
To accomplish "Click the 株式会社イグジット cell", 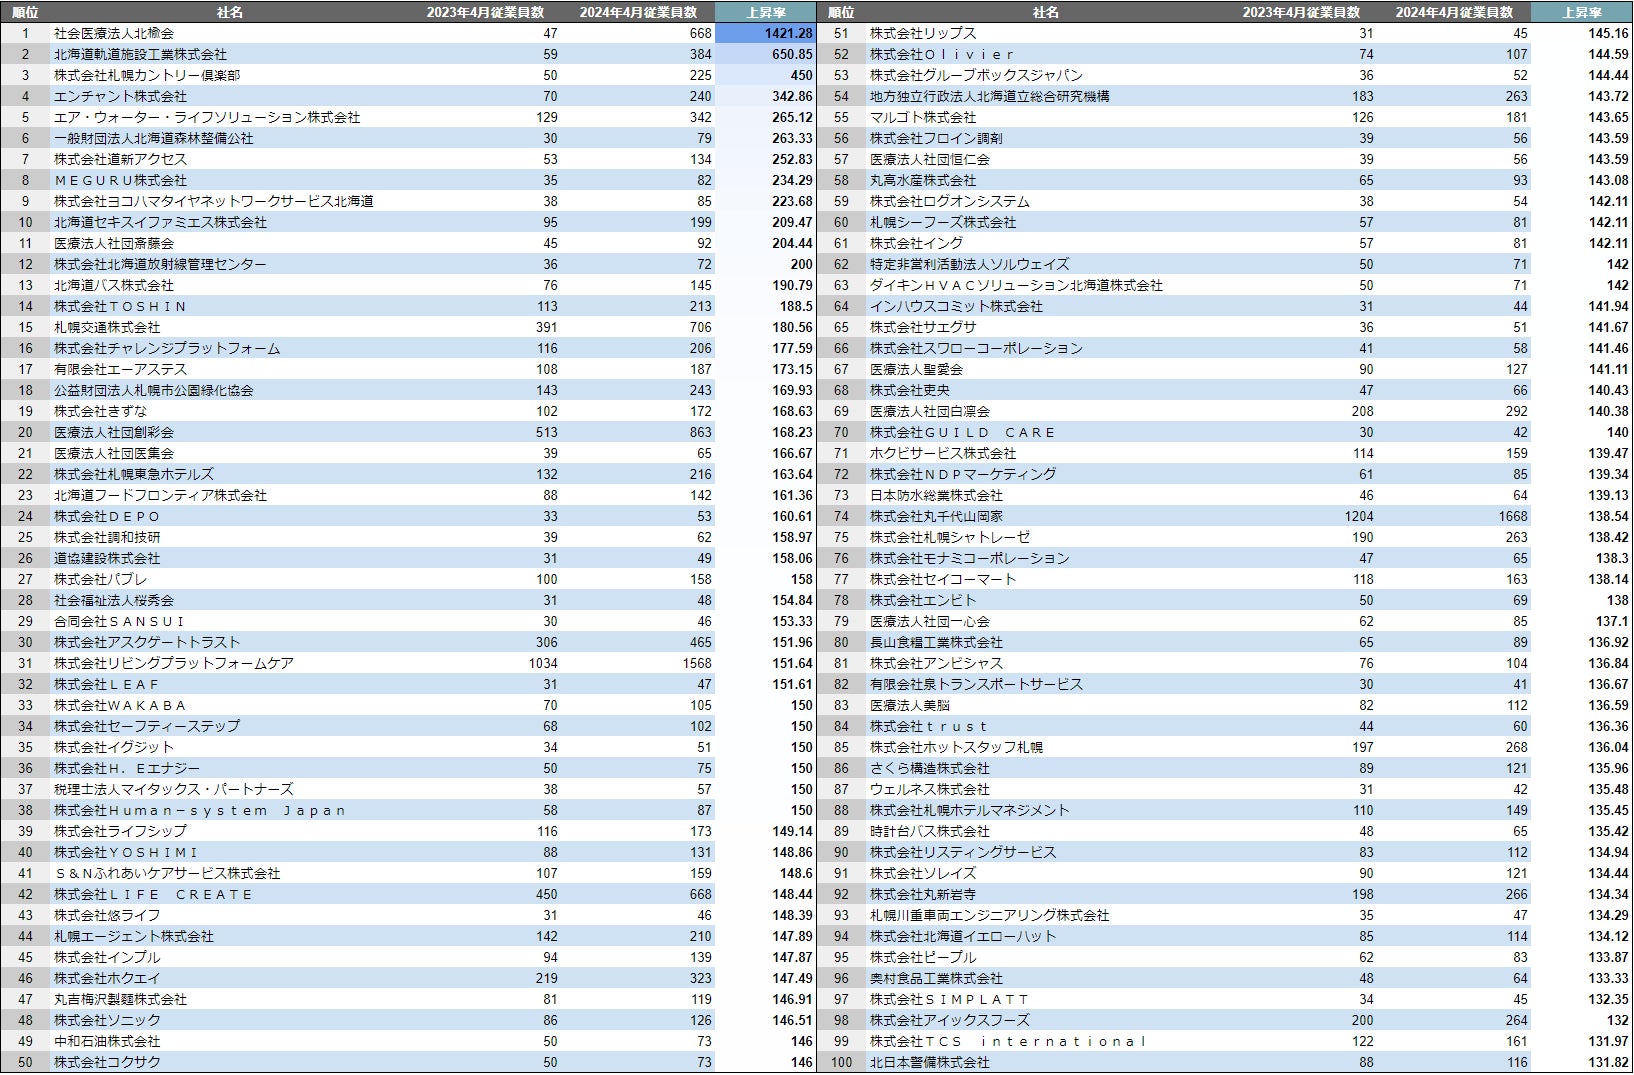I will tap(114, 747).
